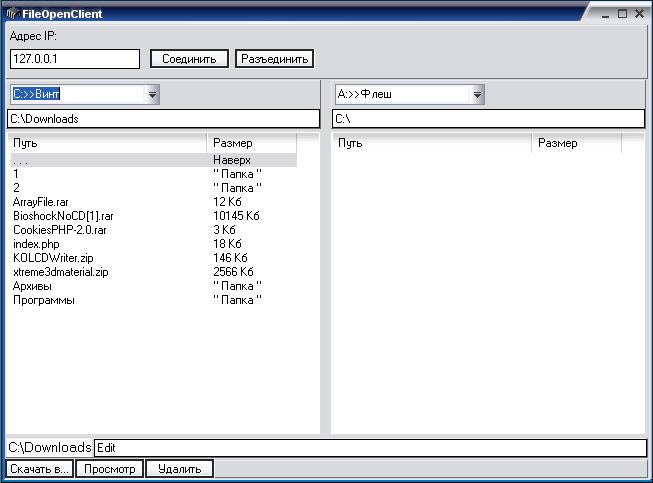The height and width of the screenshot is (483, 653).
Task: Click the Удалить button
Action: pyautogui.click(x=179, y=469)
